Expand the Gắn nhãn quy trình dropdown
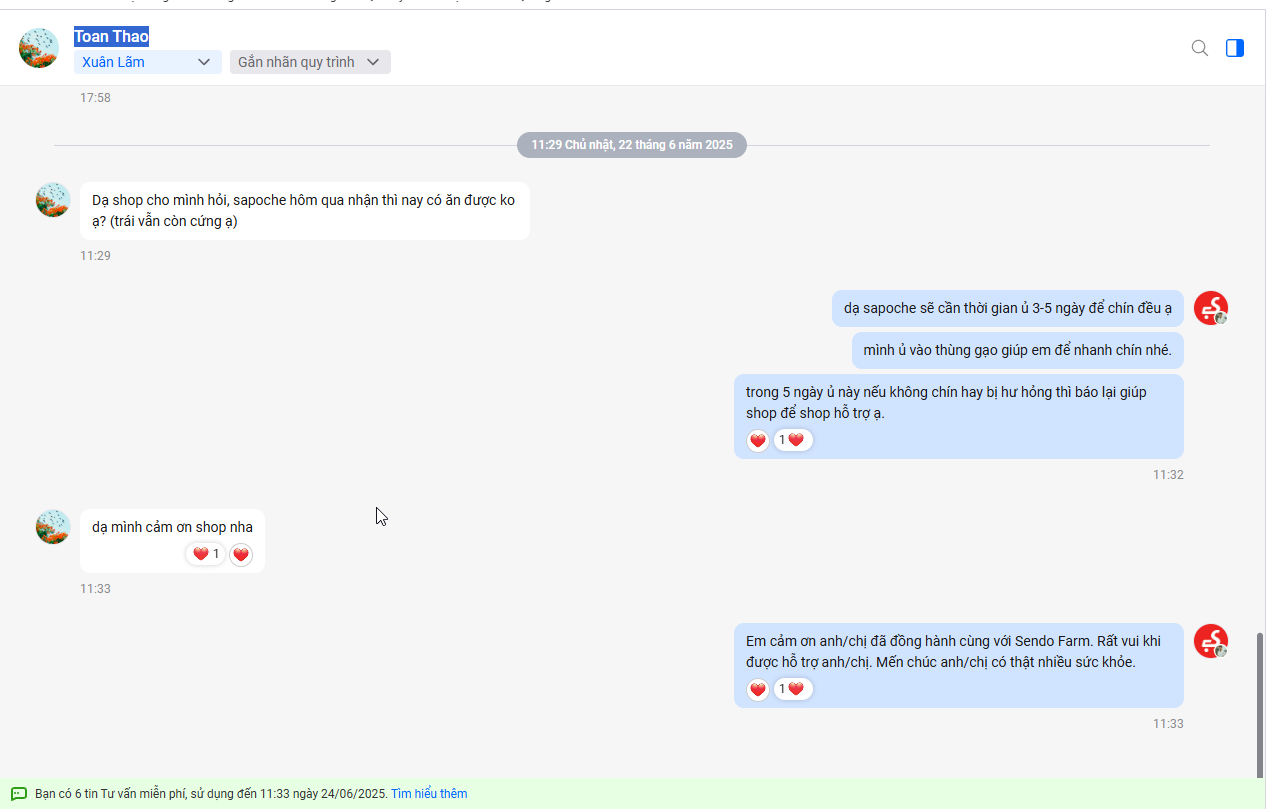This screenshot has width=1266, height=809. [310, 62]
